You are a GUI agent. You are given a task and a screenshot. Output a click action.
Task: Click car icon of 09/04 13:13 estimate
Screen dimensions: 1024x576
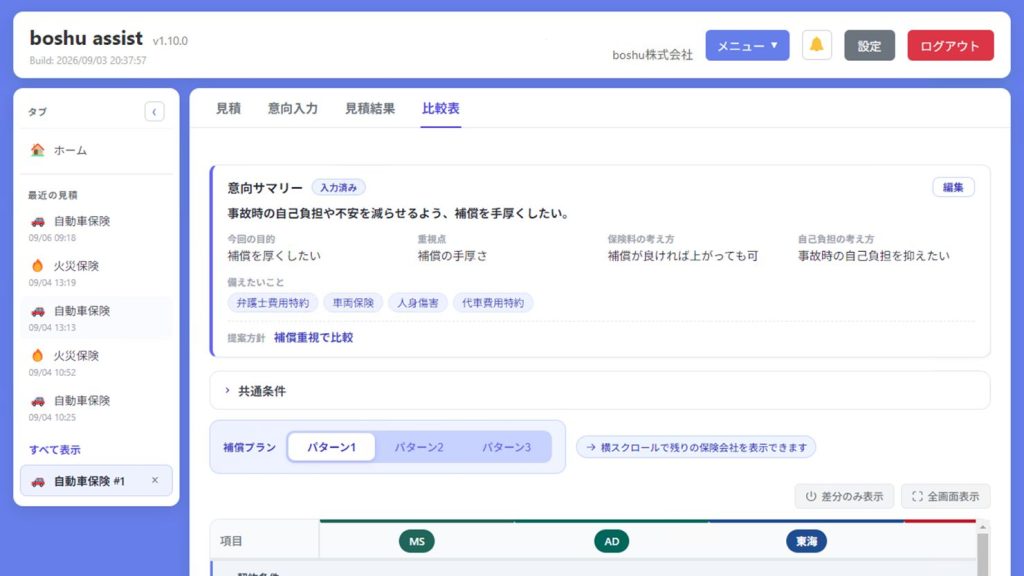point(38,311)
